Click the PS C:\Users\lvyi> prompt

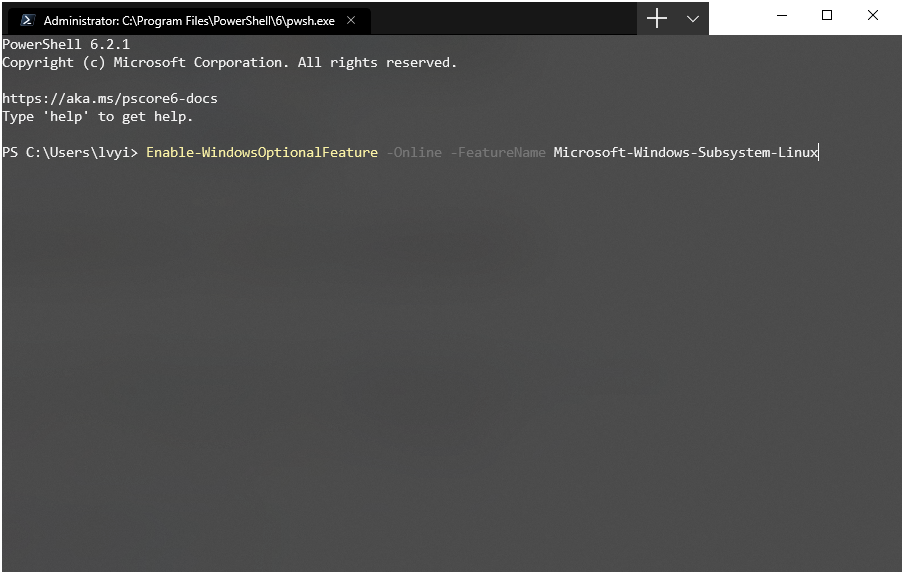(70, 153)
